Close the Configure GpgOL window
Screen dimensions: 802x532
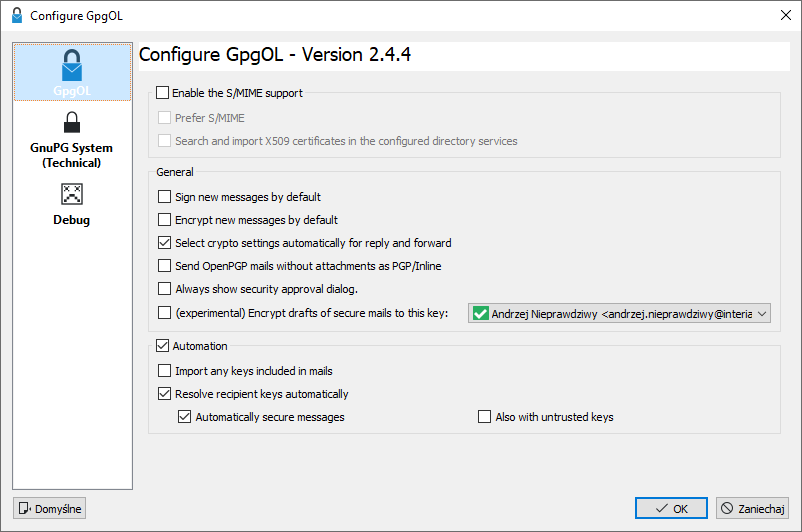click(x=786, y=15)
